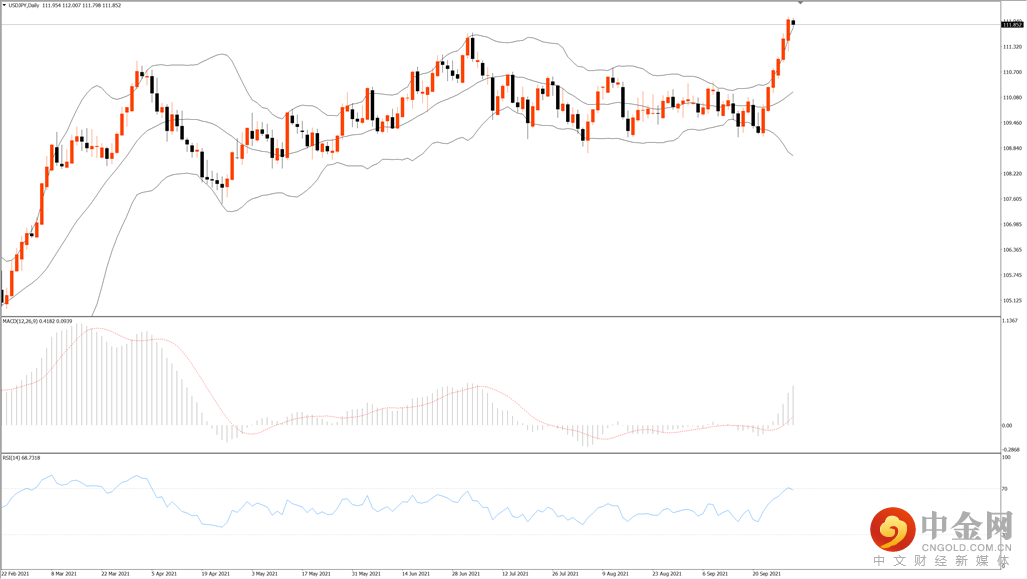Click the 20 Sep 2021 date label
The image size is (1027, 579).
point(766,574)
